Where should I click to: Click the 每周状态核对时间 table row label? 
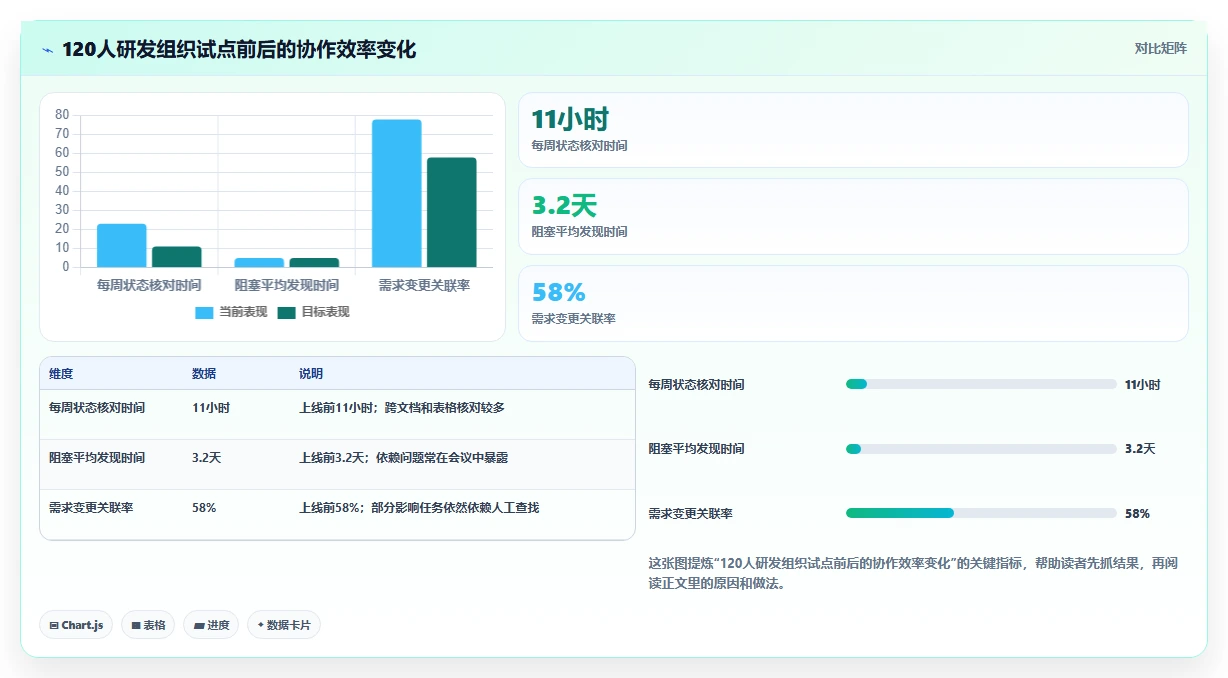pos(97,408)
